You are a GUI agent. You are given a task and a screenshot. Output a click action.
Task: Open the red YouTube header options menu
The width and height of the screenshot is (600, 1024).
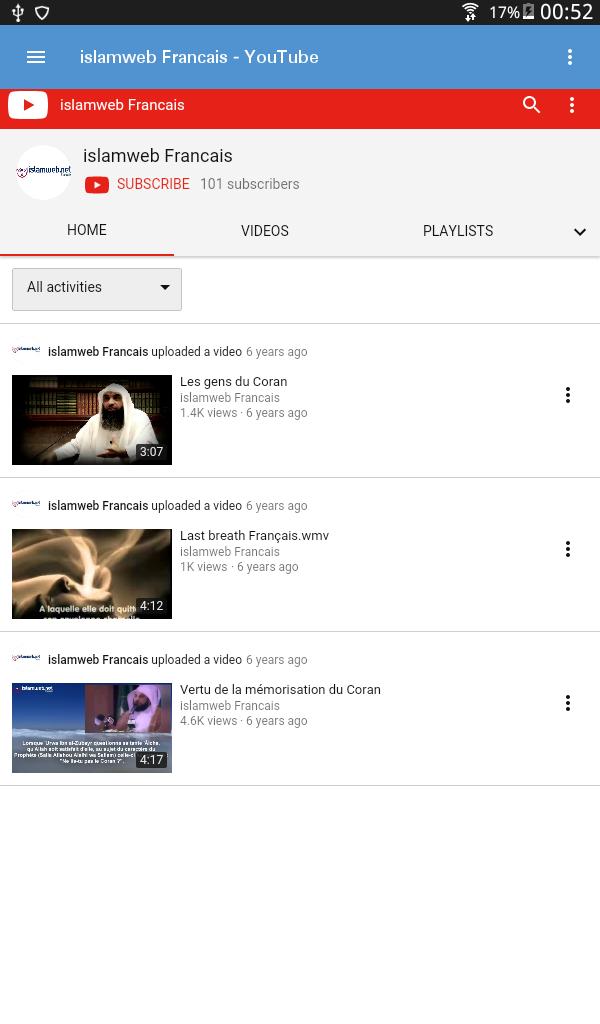click(x=572, y=105)
